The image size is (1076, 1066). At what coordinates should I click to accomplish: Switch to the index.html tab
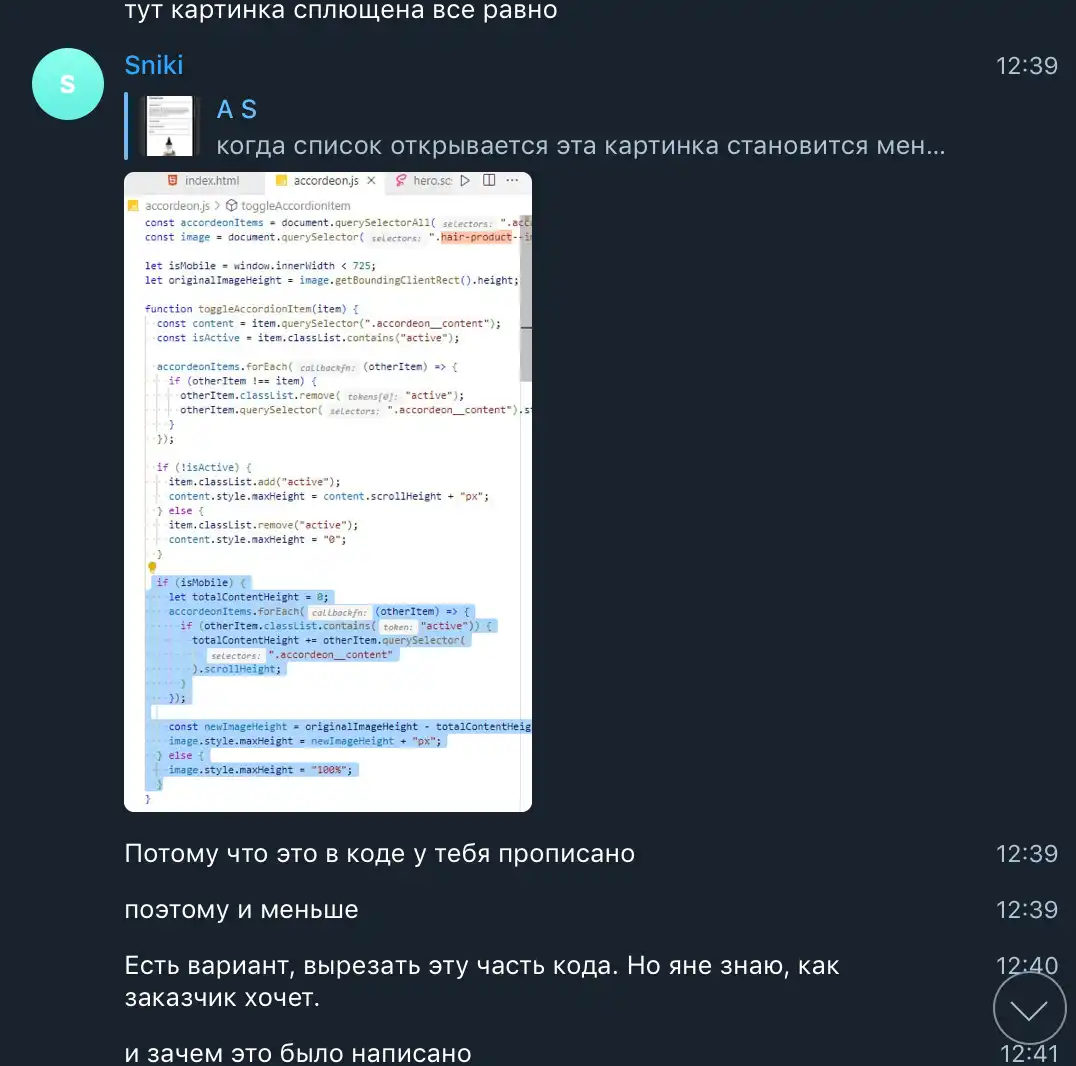point(204,181)
